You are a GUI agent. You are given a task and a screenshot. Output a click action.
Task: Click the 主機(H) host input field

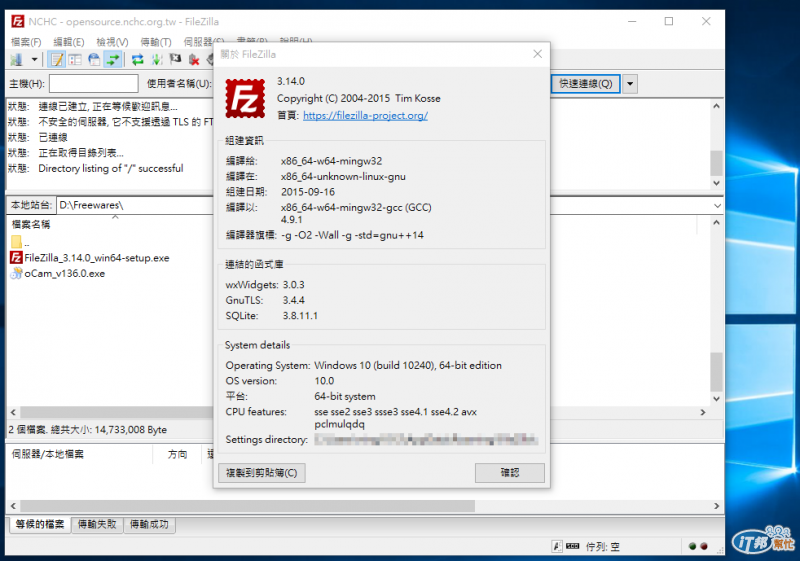94,84
